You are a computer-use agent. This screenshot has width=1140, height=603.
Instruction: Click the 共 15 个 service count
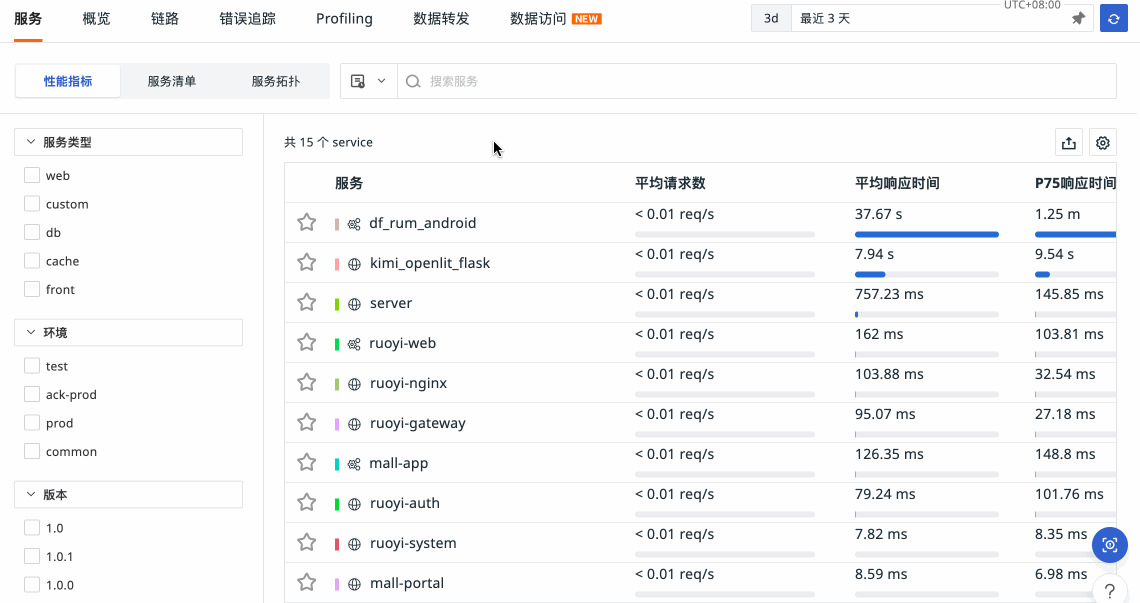328,143
